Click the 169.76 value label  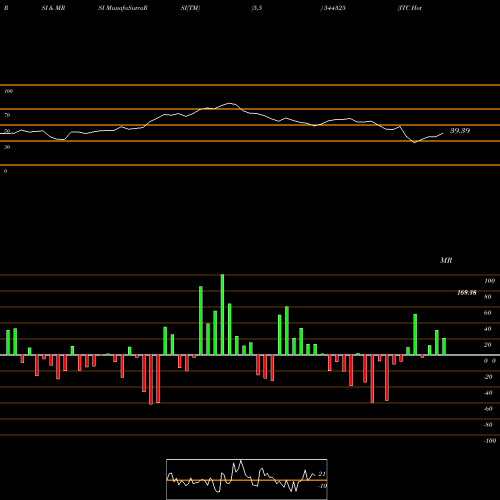(x=467, y=293)
